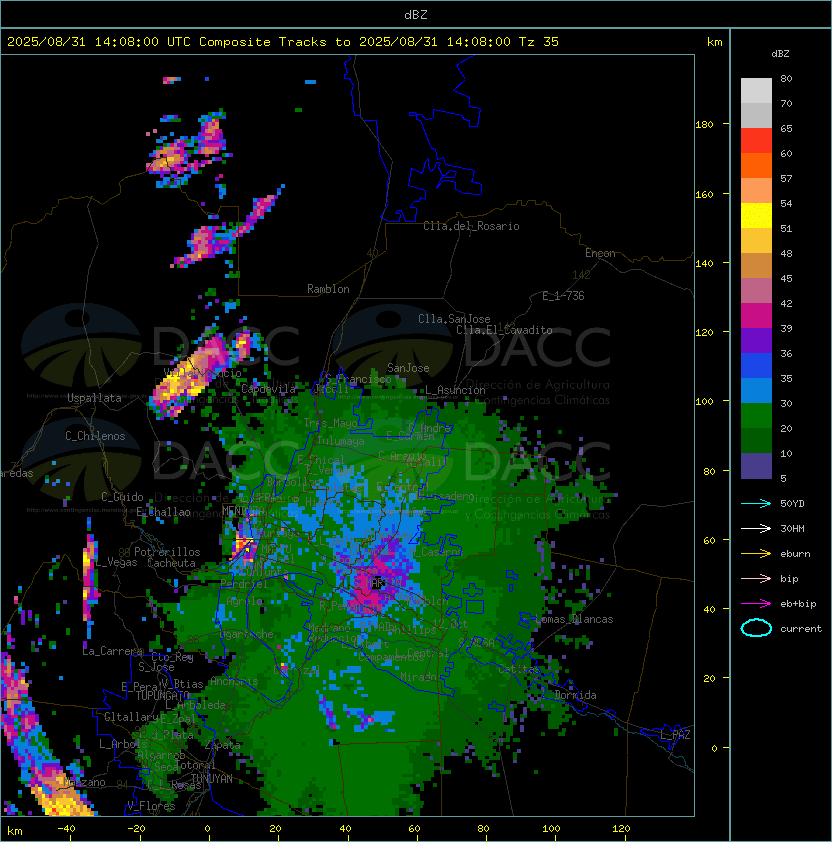Screen dimensions: 832x842
Task: Click the E_Challao place label
Action: tap(163, 512)
